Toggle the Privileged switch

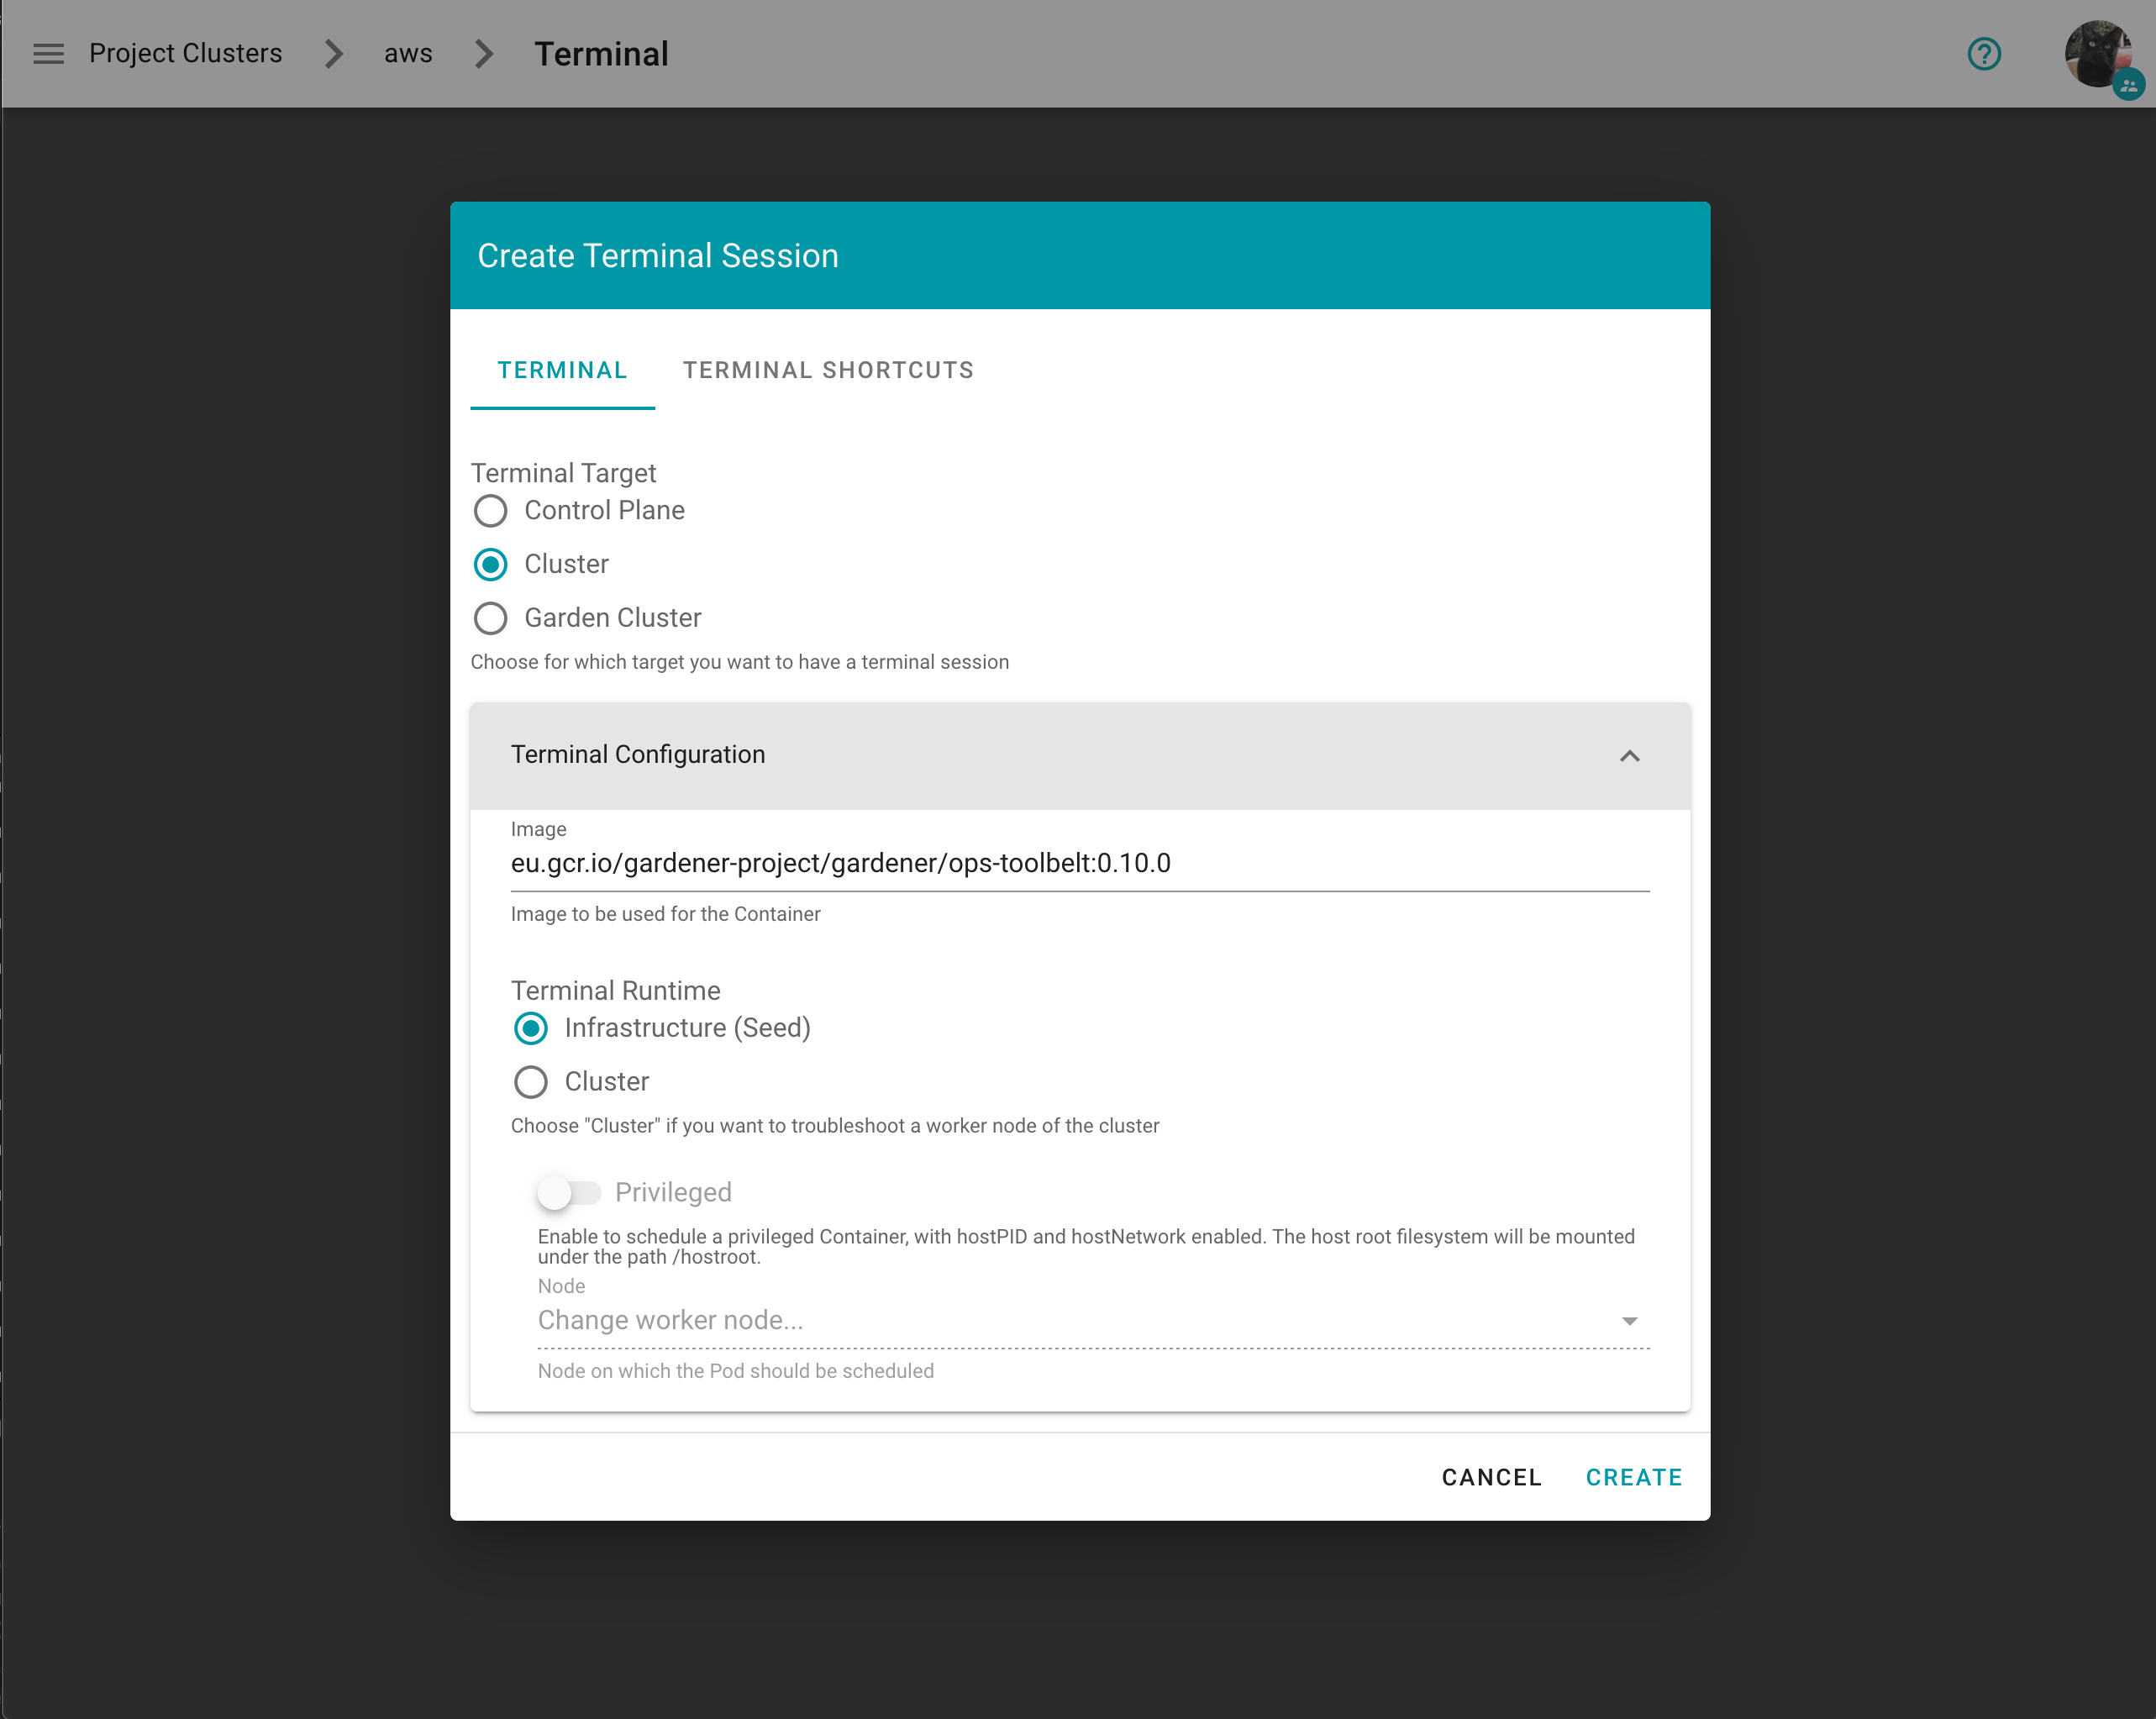(568, 1192)
